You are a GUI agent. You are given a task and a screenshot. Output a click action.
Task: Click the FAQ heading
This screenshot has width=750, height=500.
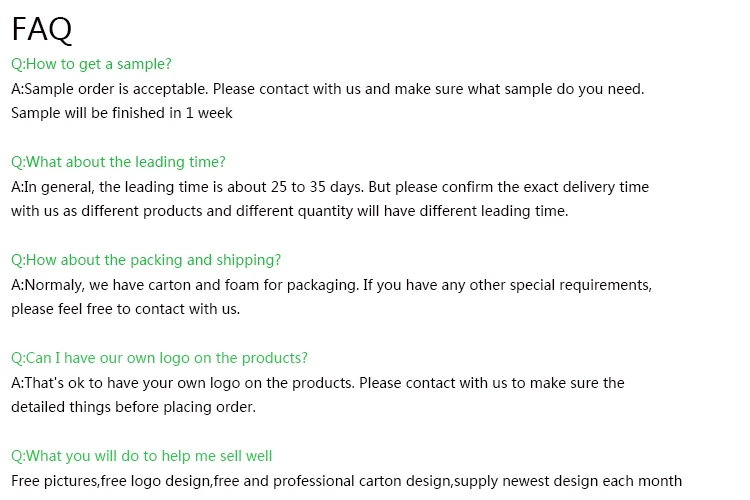[x=42, y=29]
